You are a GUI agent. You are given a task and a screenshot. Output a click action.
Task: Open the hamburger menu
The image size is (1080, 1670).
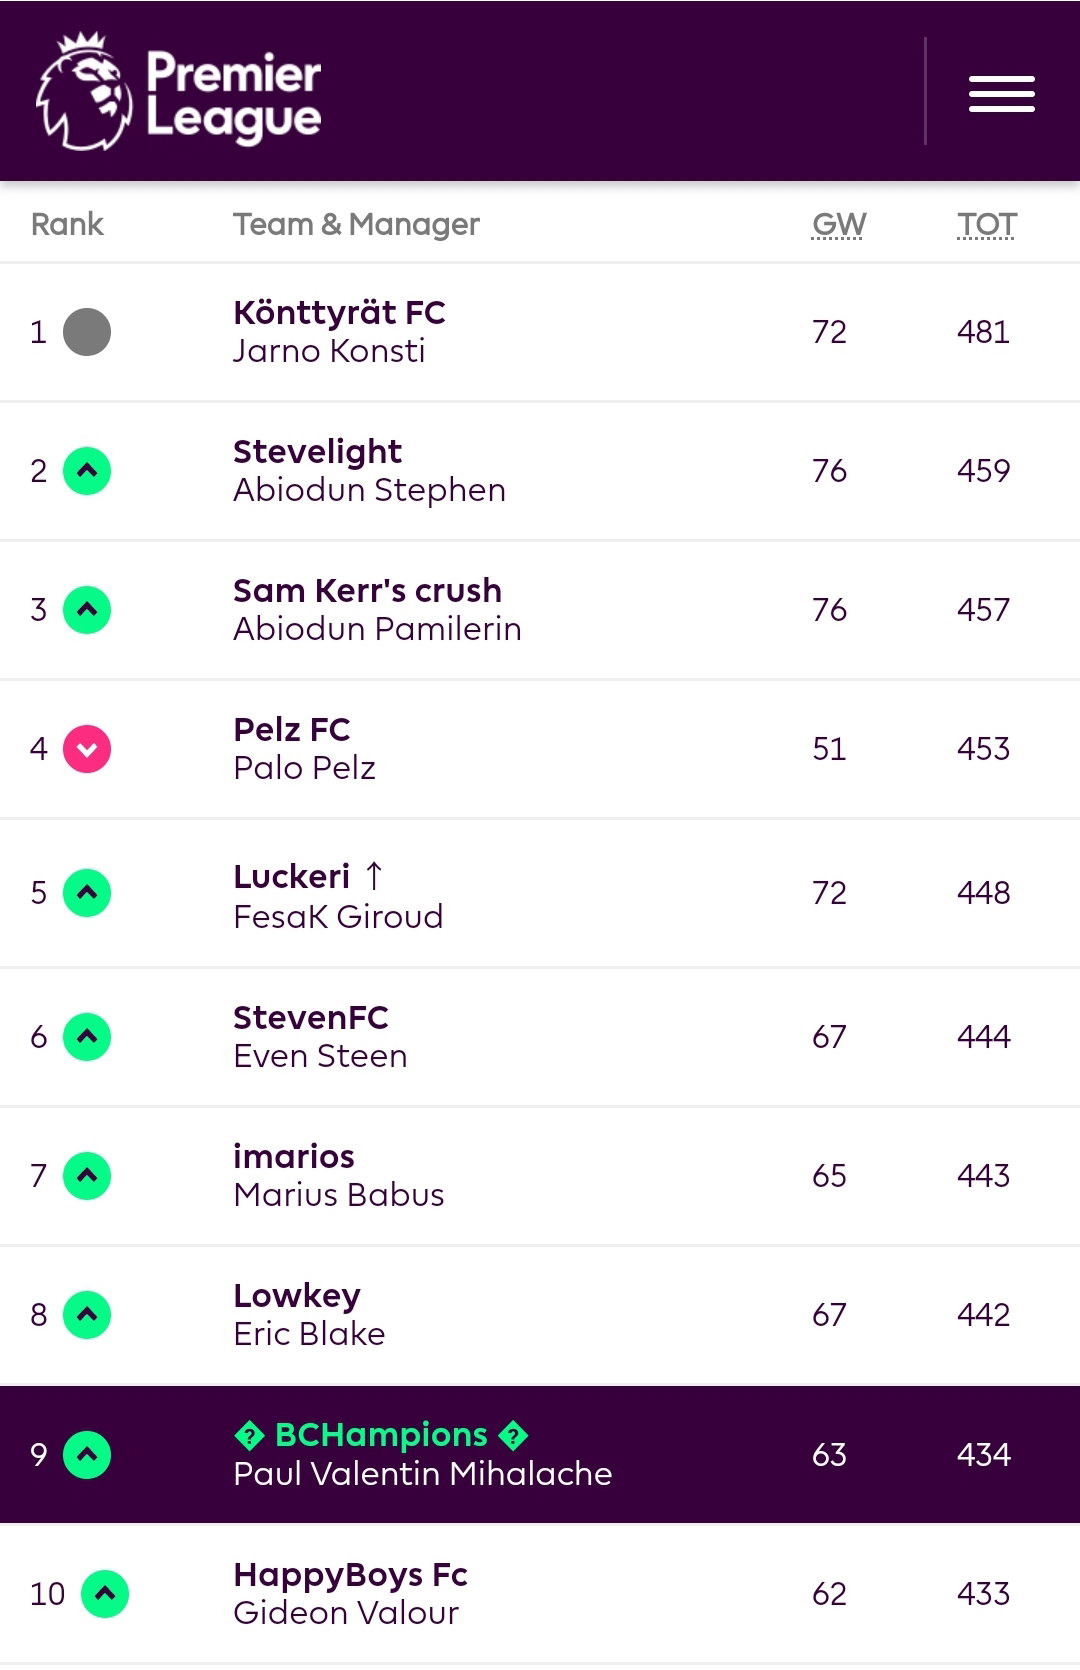pyautogui.click(x=1001, y=93)
